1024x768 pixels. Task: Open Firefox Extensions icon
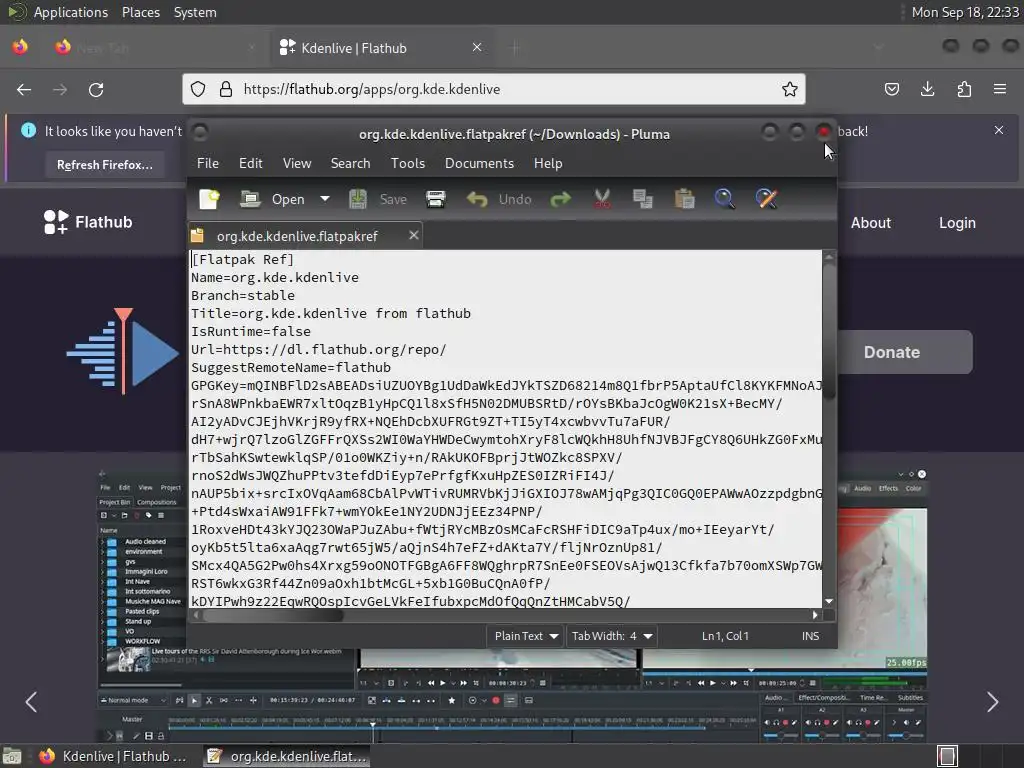964,89
